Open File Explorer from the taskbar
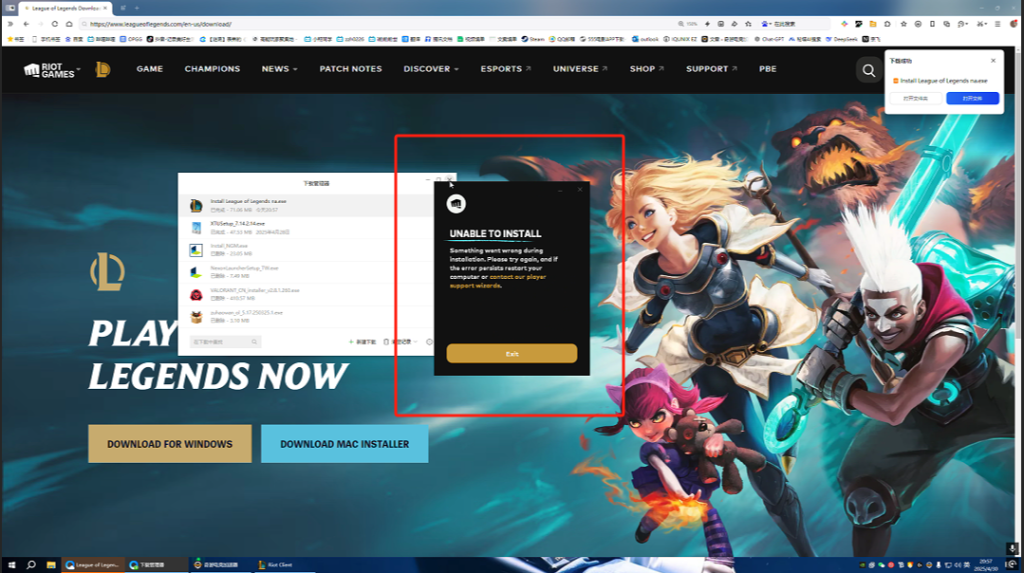The width and height of the screenshot is (1024, 573). [x=50, y=565]
